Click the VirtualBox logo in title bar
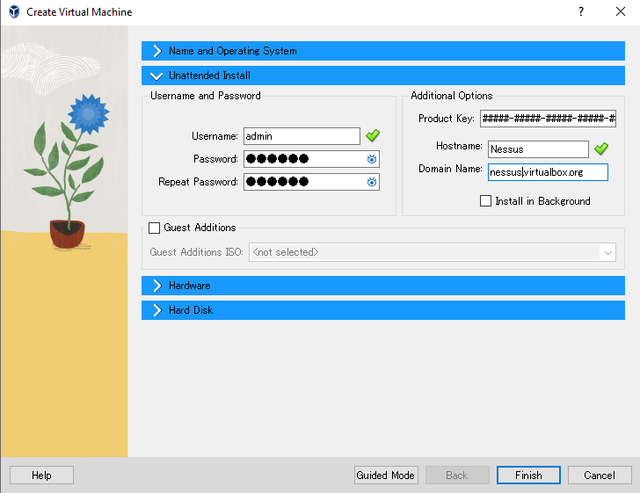 [x=14, y=12]
